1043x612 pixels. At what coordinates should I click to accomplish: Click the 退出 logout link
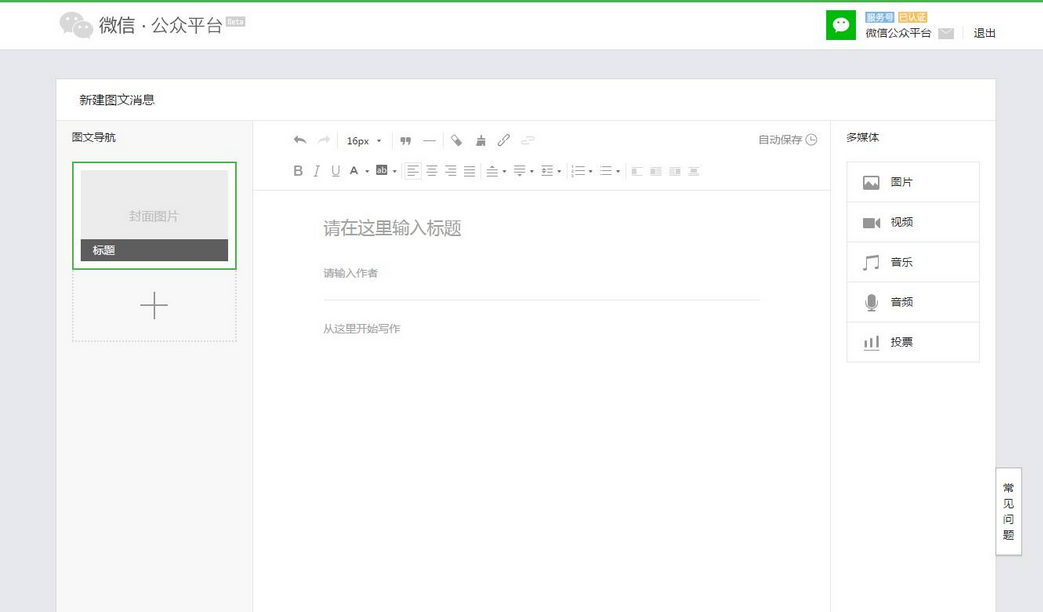(985, 33)
